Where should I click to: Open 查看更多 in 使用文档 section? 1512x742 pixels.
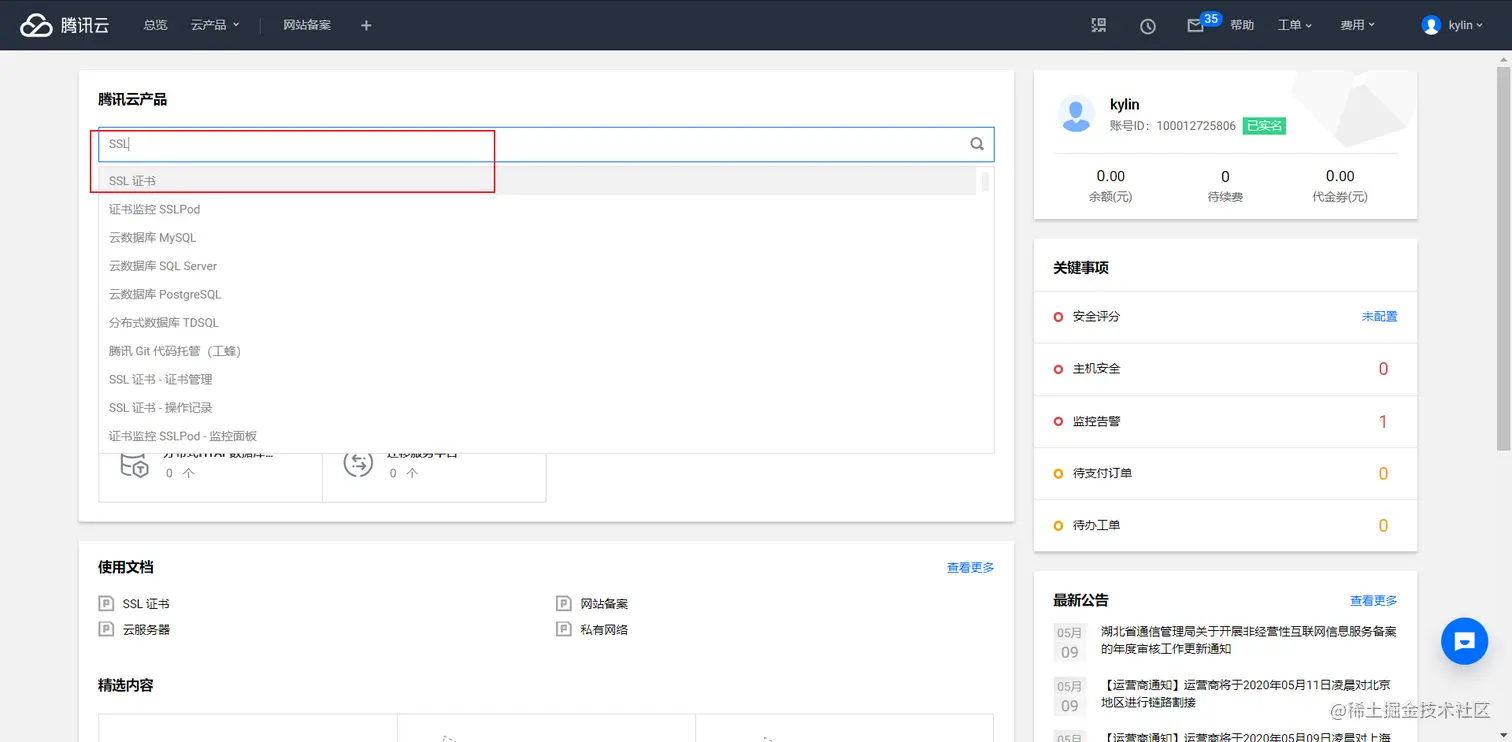(970, 568)
